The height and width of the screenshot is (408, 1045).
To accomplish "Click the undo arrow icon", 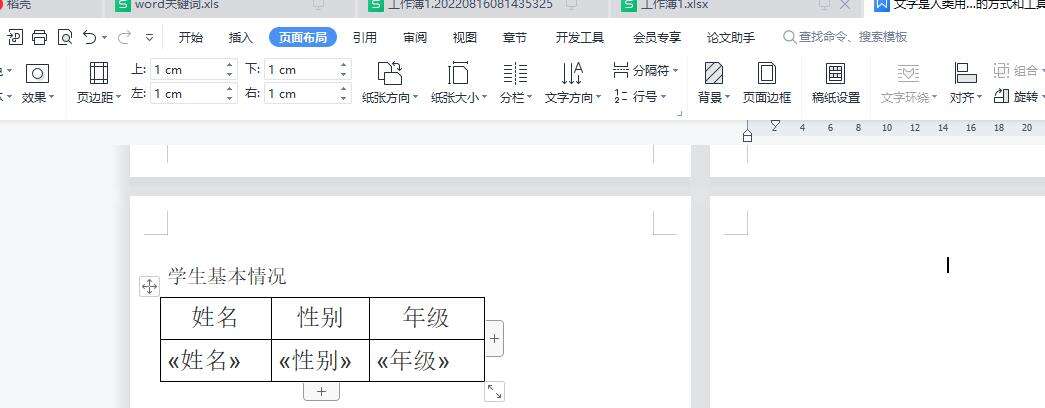I will pyautogui.click(x=90, y=37).
